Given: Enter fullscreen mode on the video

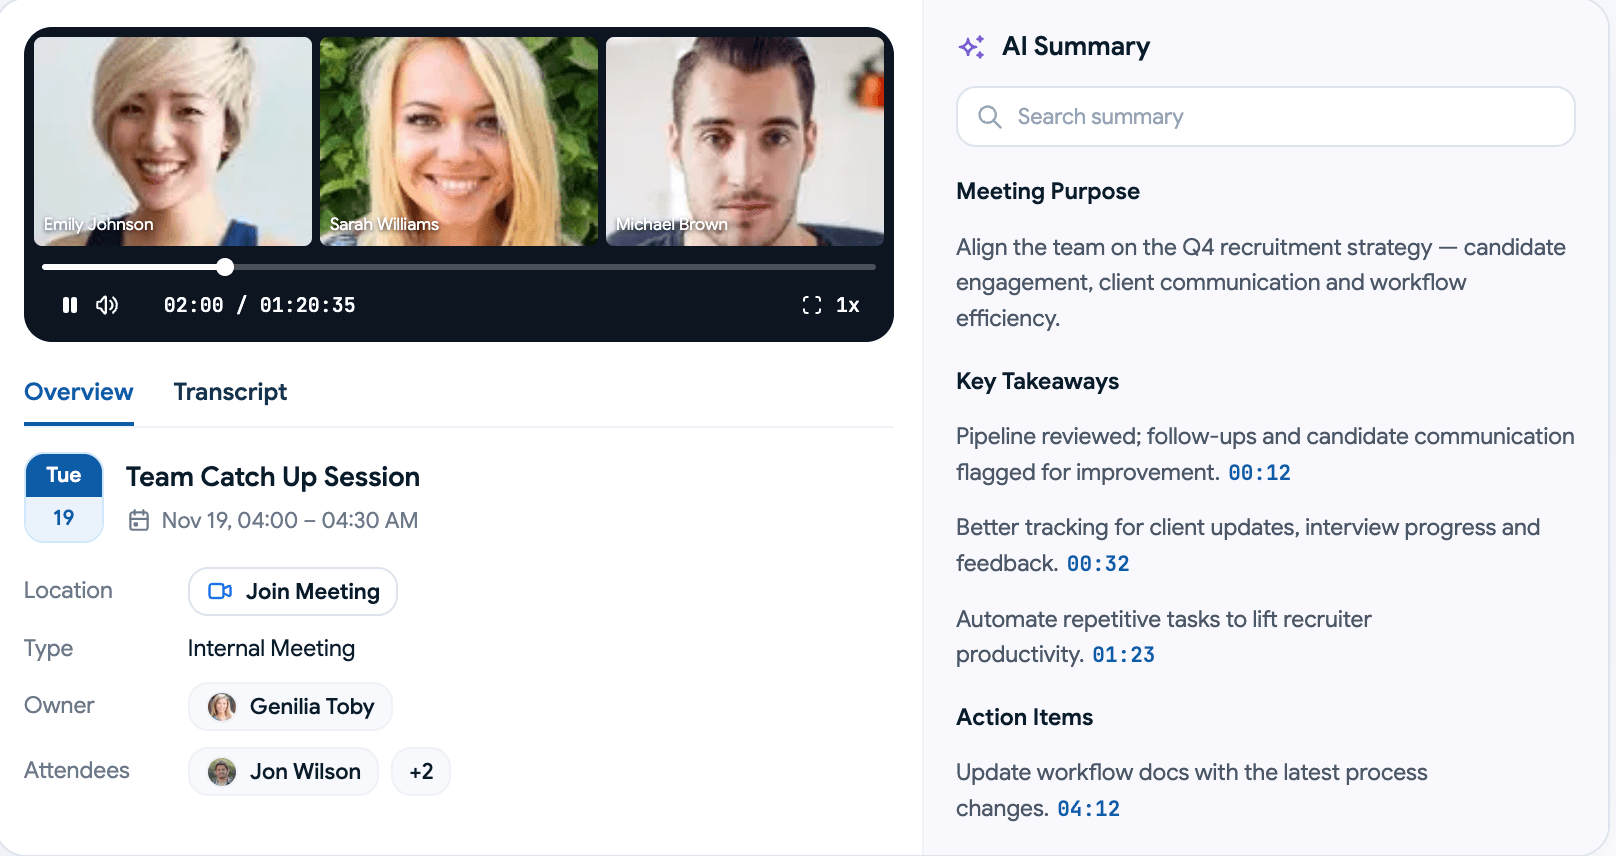Looking at the screenshot, I should [x=812, y=305].
